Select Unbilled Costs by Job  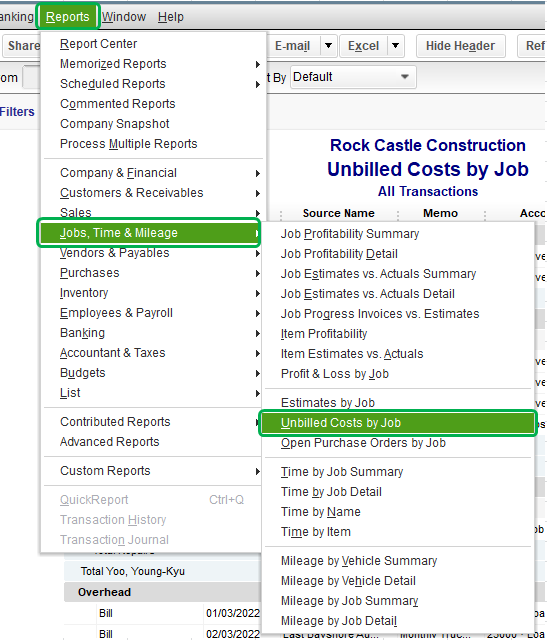[398, 423]
